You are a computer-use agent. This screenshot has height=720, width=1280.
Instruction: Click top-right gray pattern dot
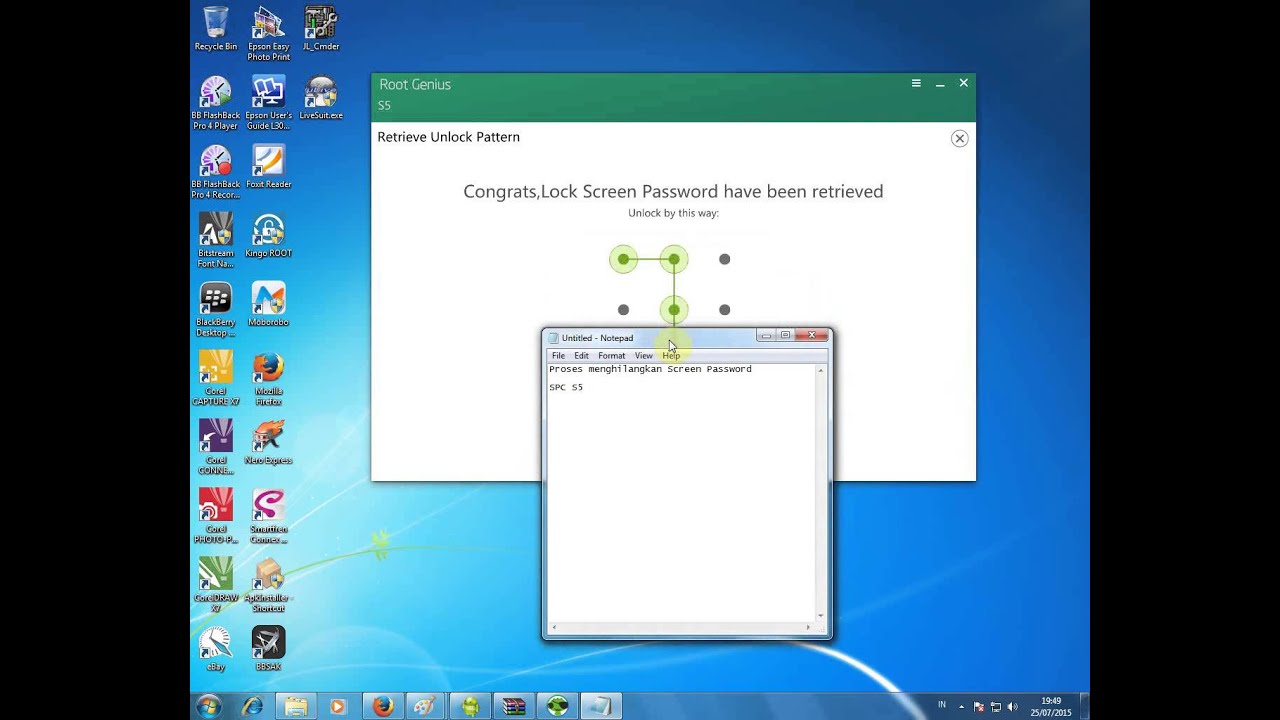(724, 259)
